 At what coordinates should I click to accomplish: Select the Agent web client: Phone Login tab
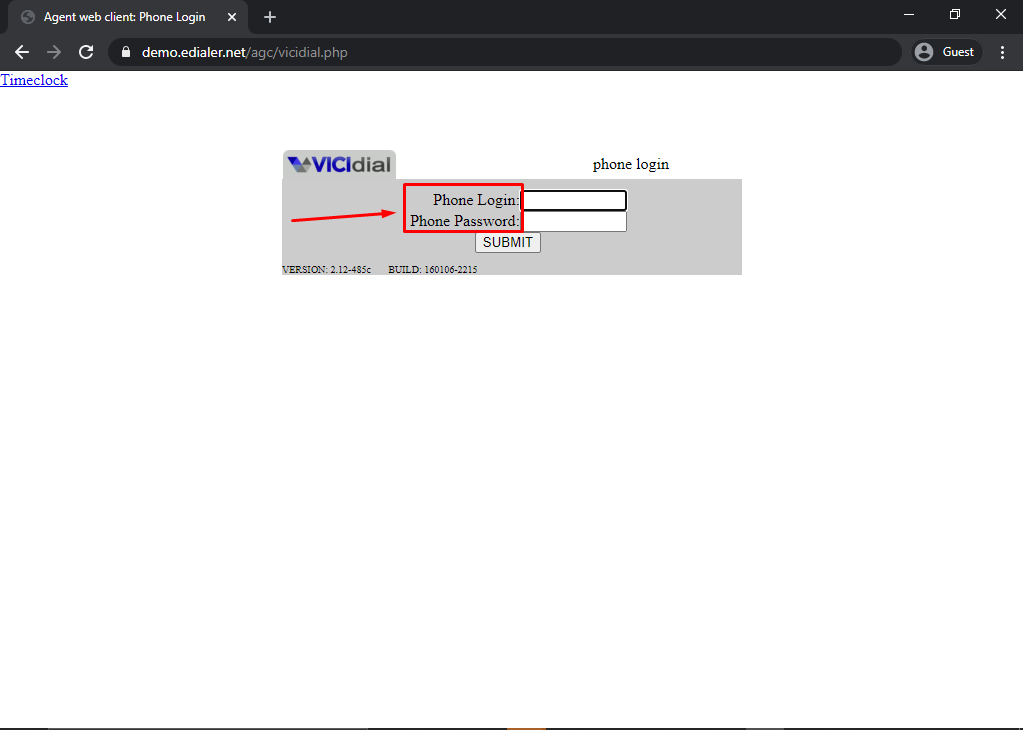(128, 17)
